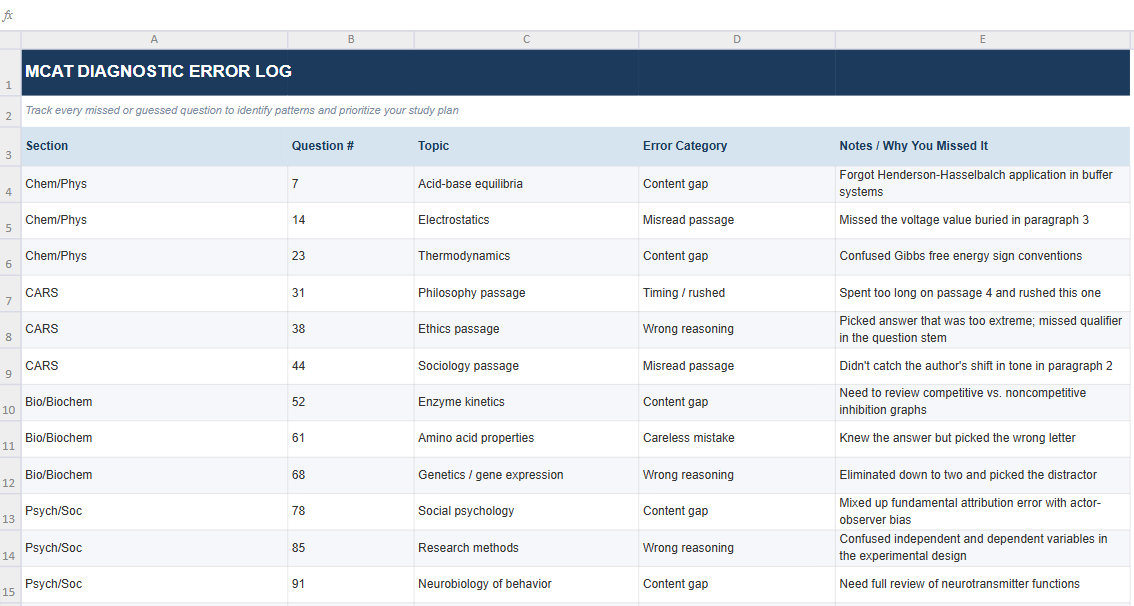The width and height of the screenshot is (1134, 606).
Task: Click 'Need full review of neurotransmitter functions' cell
Action: [x=982, y=584]
